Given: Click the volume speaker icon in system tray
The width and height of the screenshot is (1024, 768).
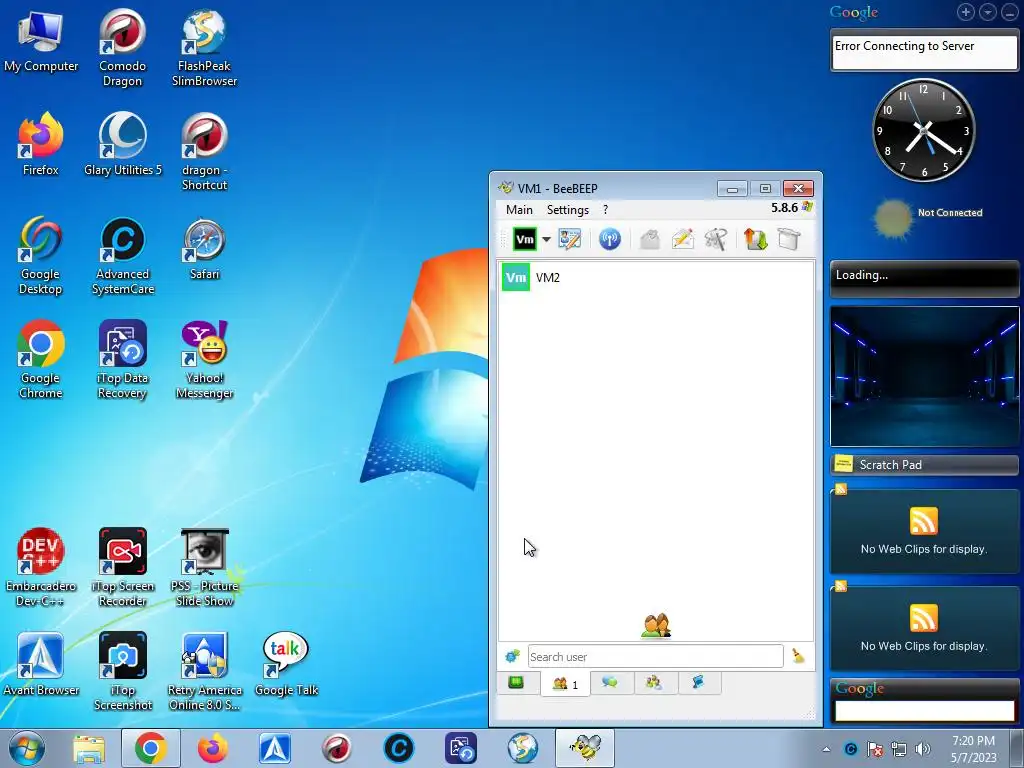Looking at the screenshot, I should point(922,749).
